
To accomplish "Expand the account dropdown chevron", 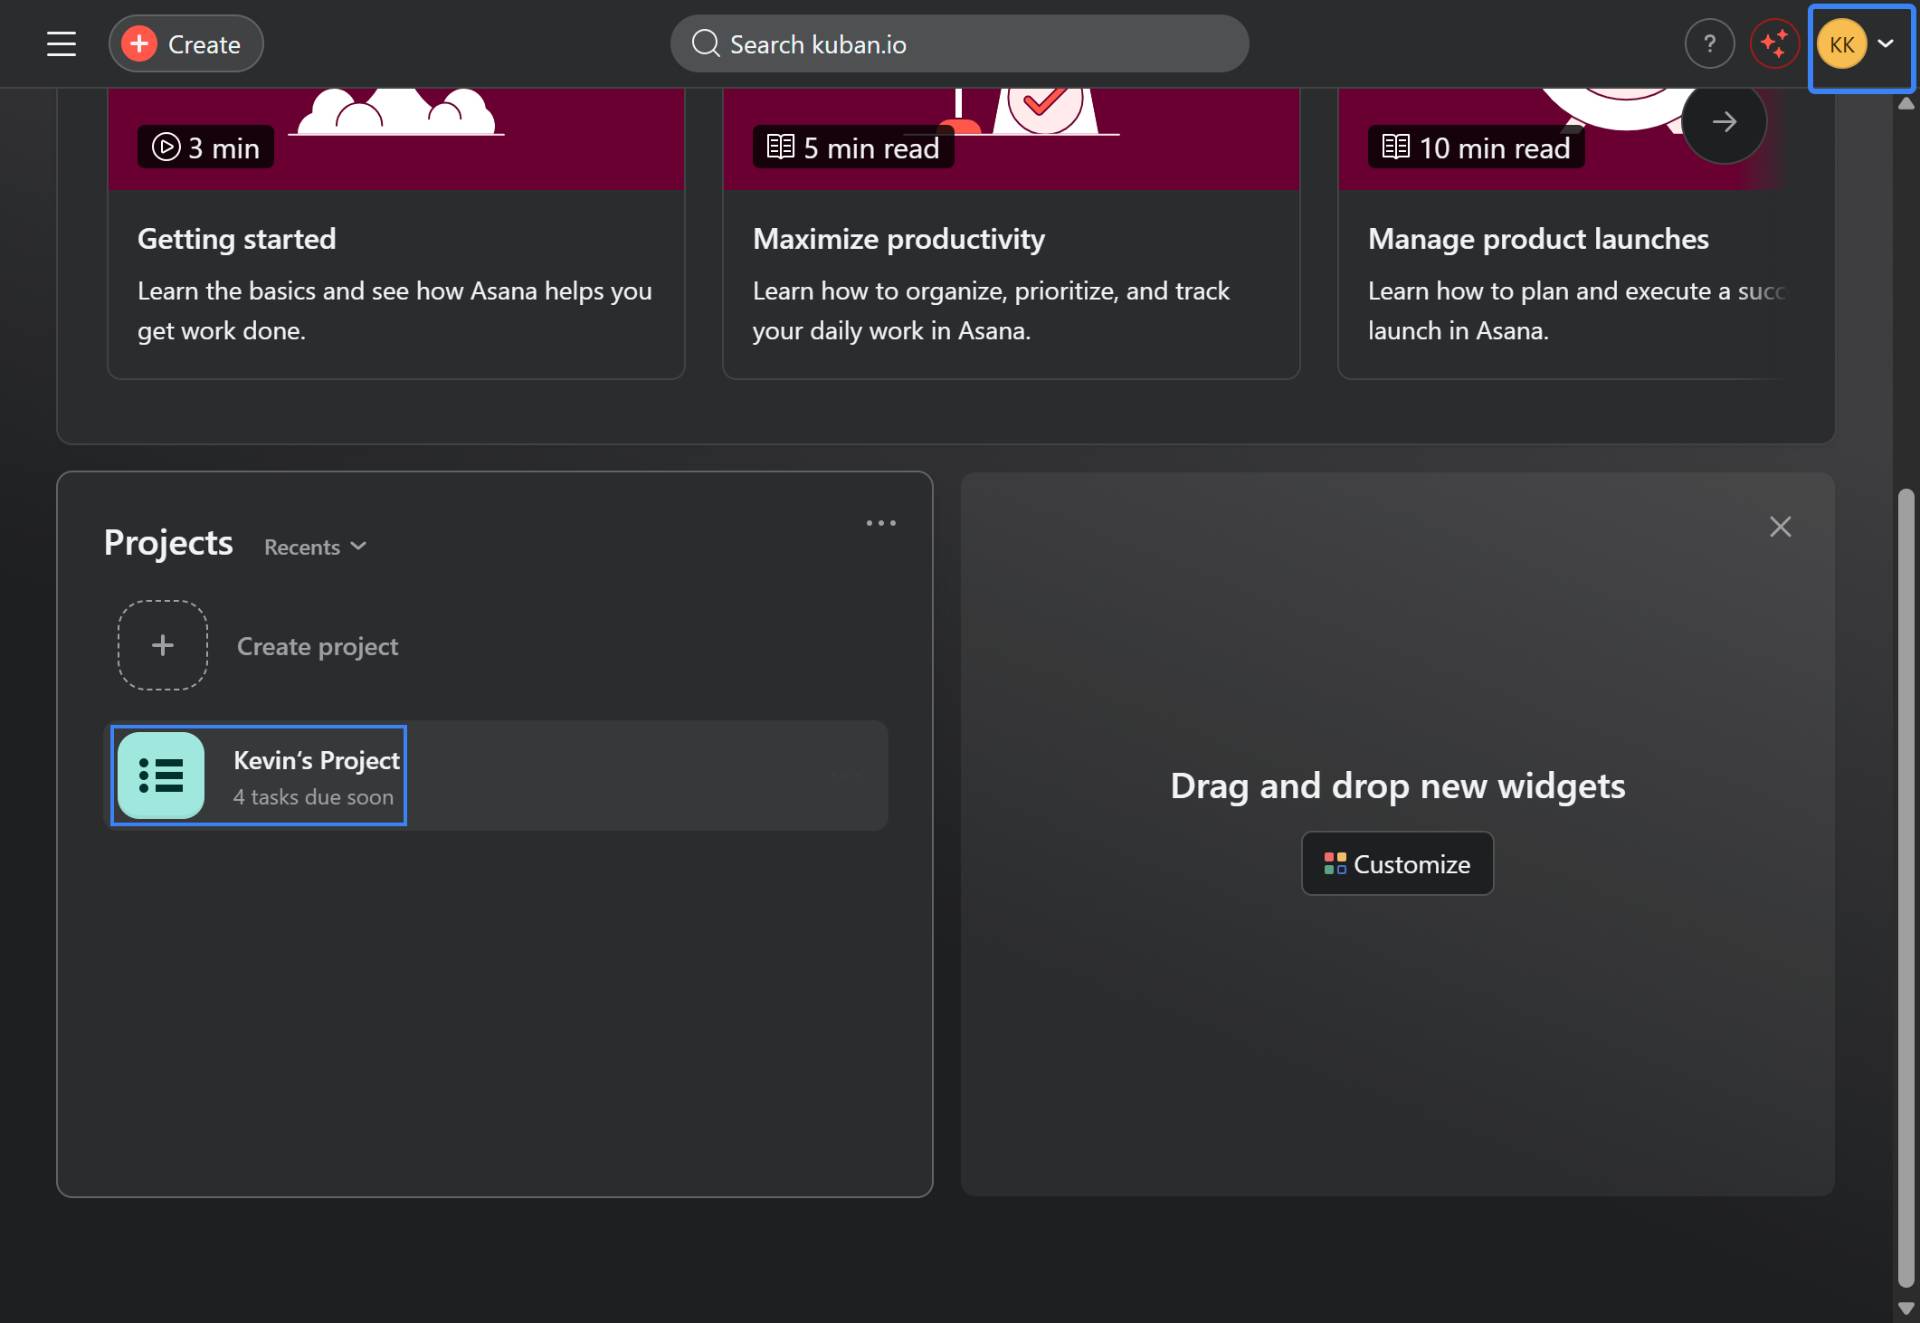I will pyautogui.click(x=1886, y=44).
